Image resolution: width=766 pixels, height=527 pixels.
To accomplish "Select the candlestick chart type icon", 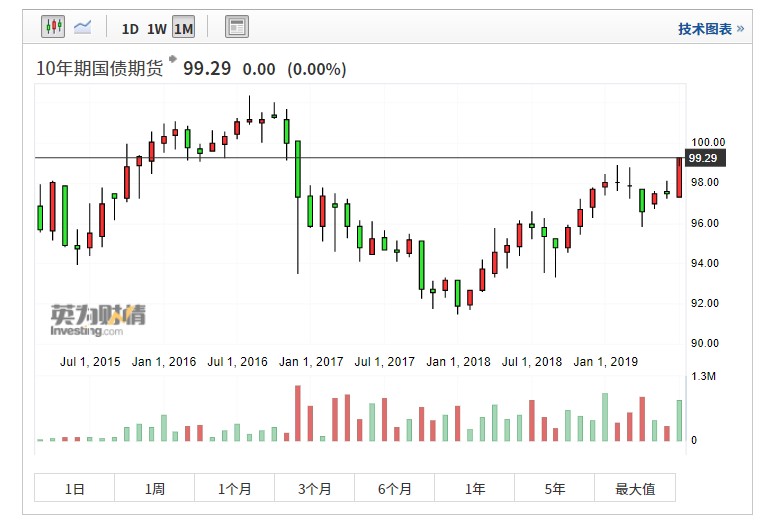I will pos(53,26).
